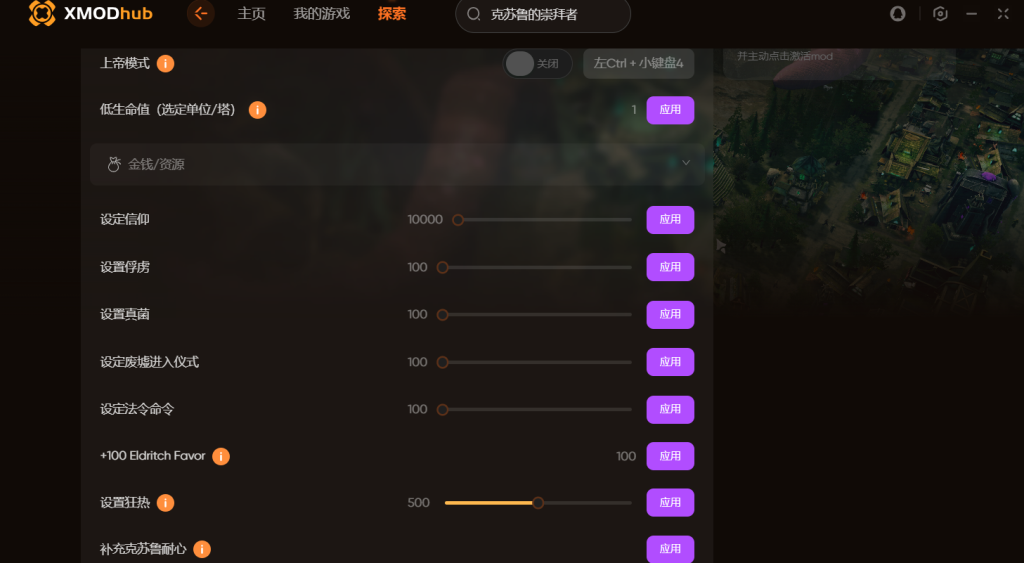Click the 金钱/资源 section header
Screen dimensions: 1024x563
tap(397, 165)
